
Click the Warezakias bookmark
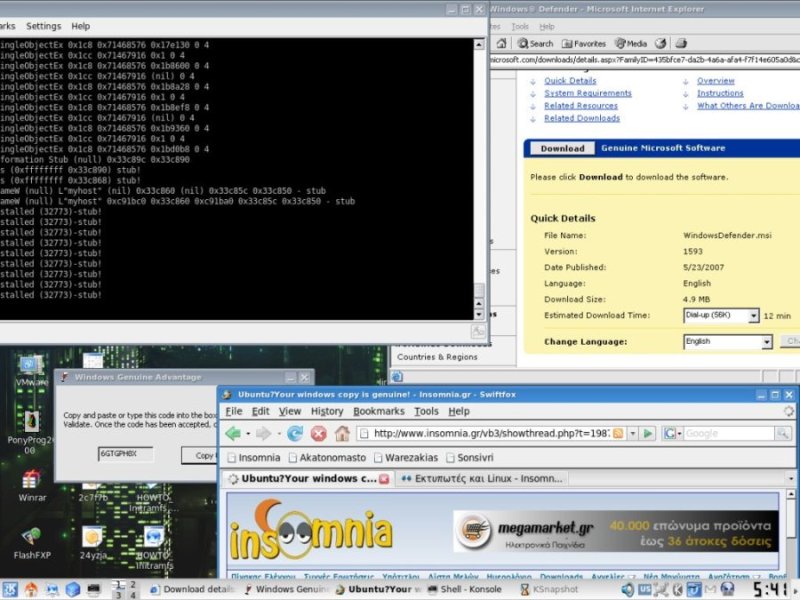[406, 458]
